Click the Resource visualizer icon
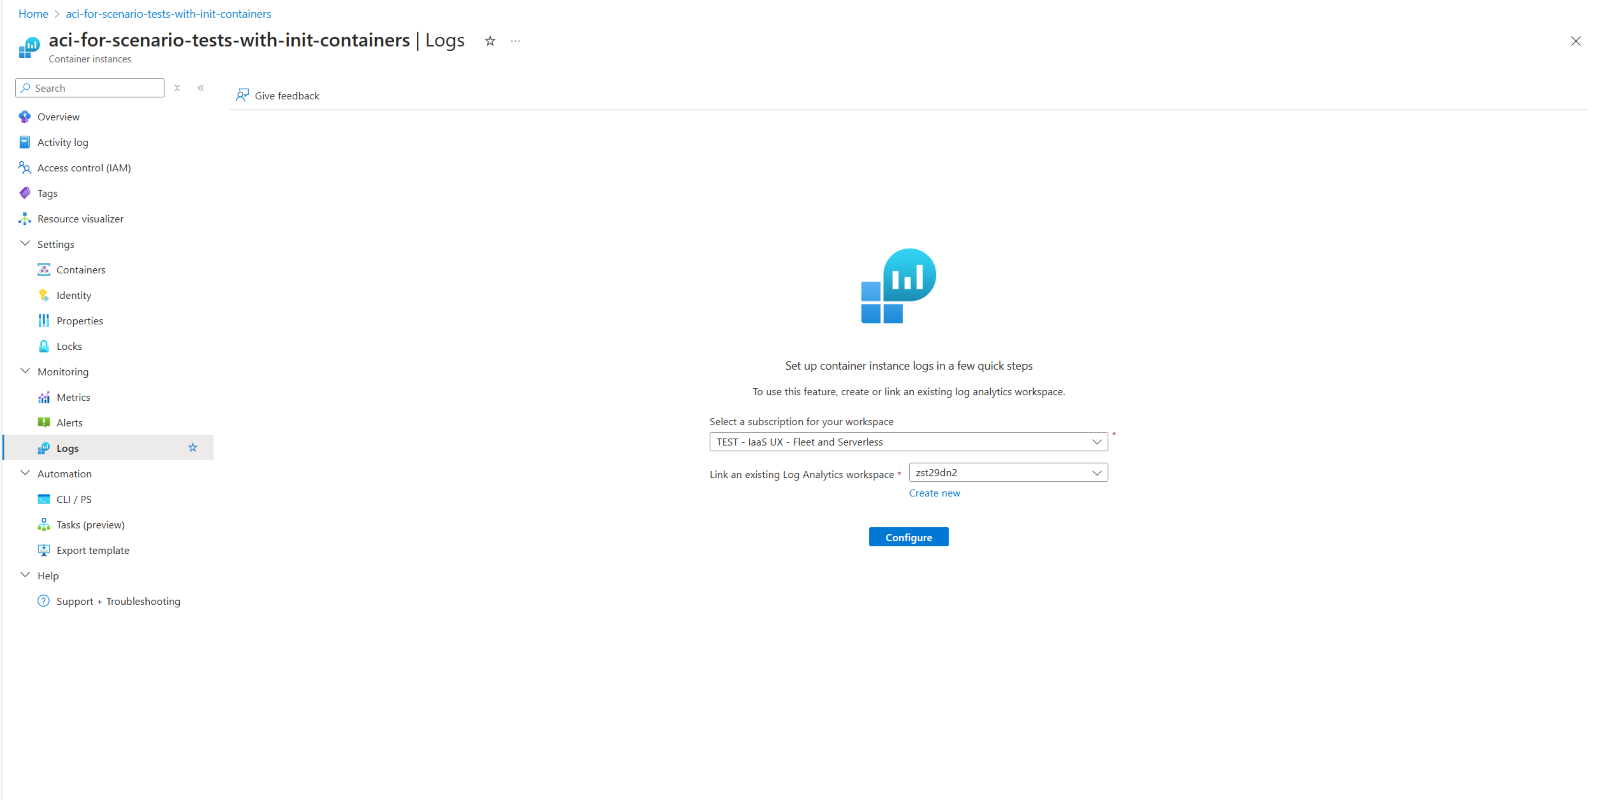The height and width of the screenshot is (800, 1600). (25, 219)
